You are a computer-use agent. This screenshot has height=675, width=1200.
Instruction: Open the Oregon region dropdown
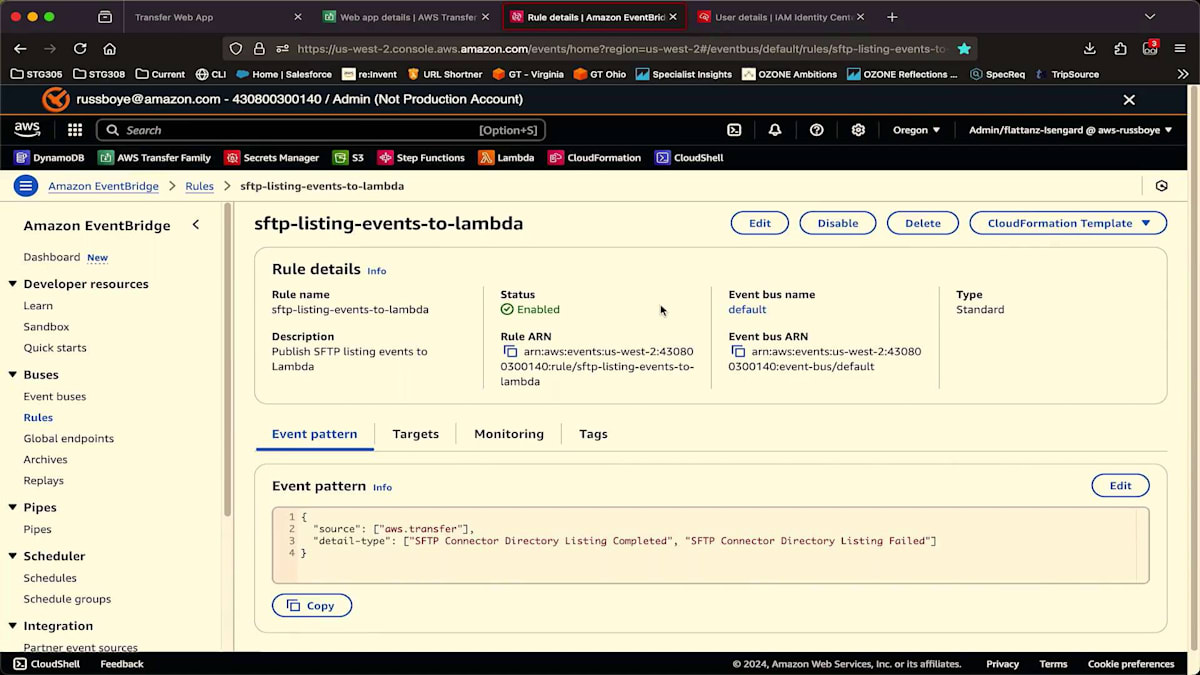coord(917,130)
